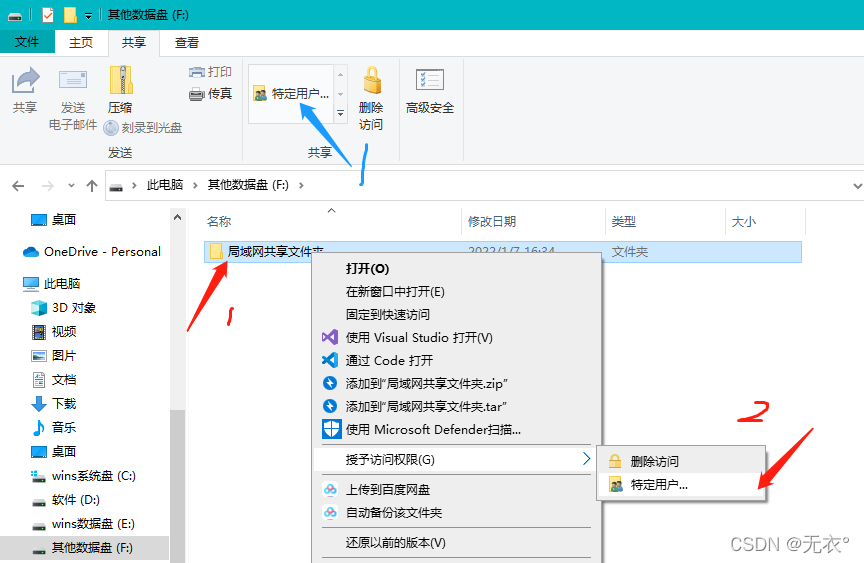Open Quick Access Toolbar customize dropdown

pos(88,16)
